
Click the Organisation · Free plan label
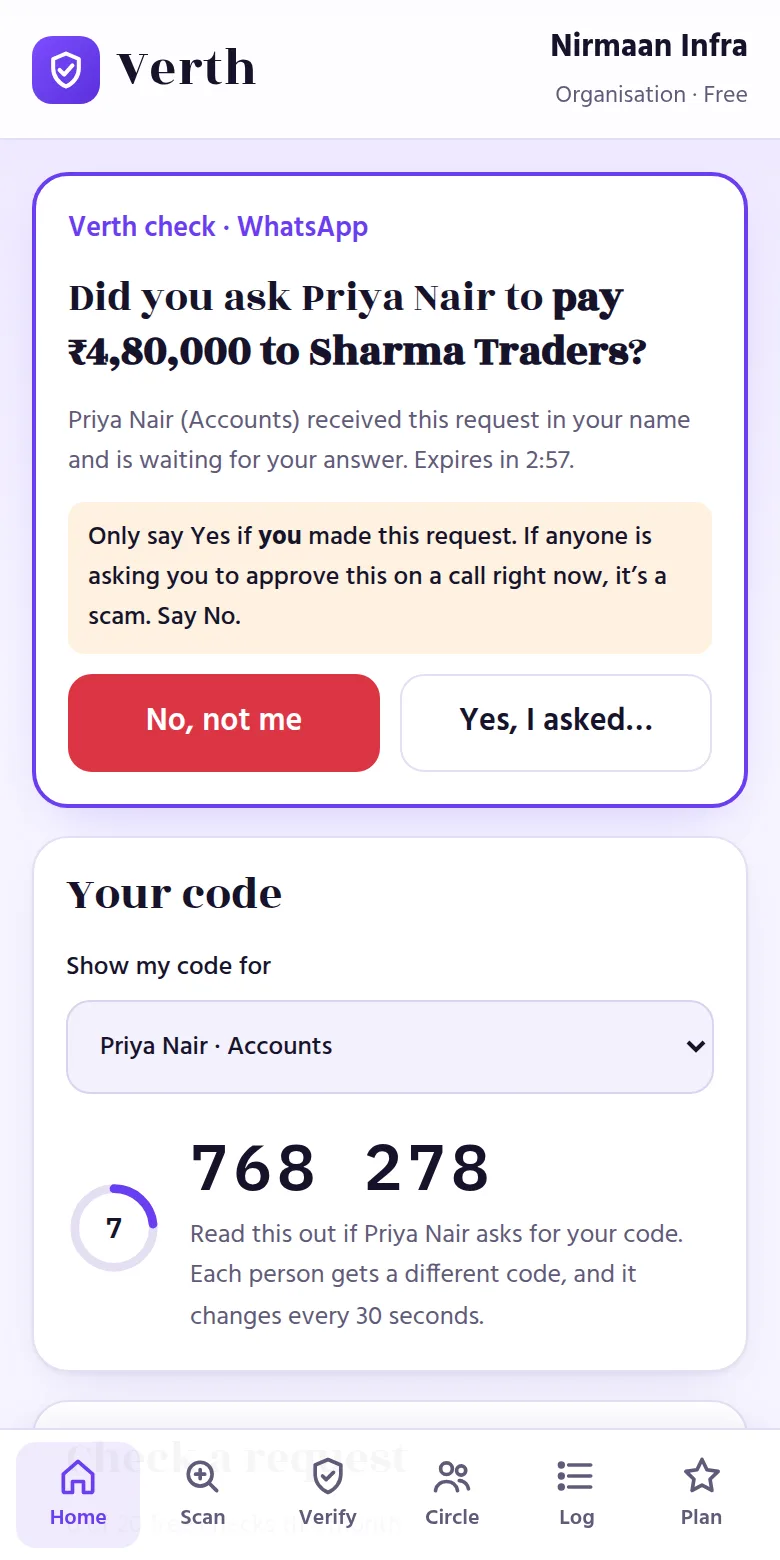click(651, 95)
